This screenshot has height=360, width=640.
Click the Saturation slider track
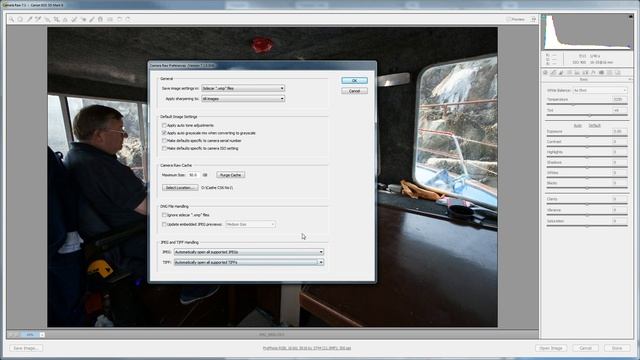587,226
